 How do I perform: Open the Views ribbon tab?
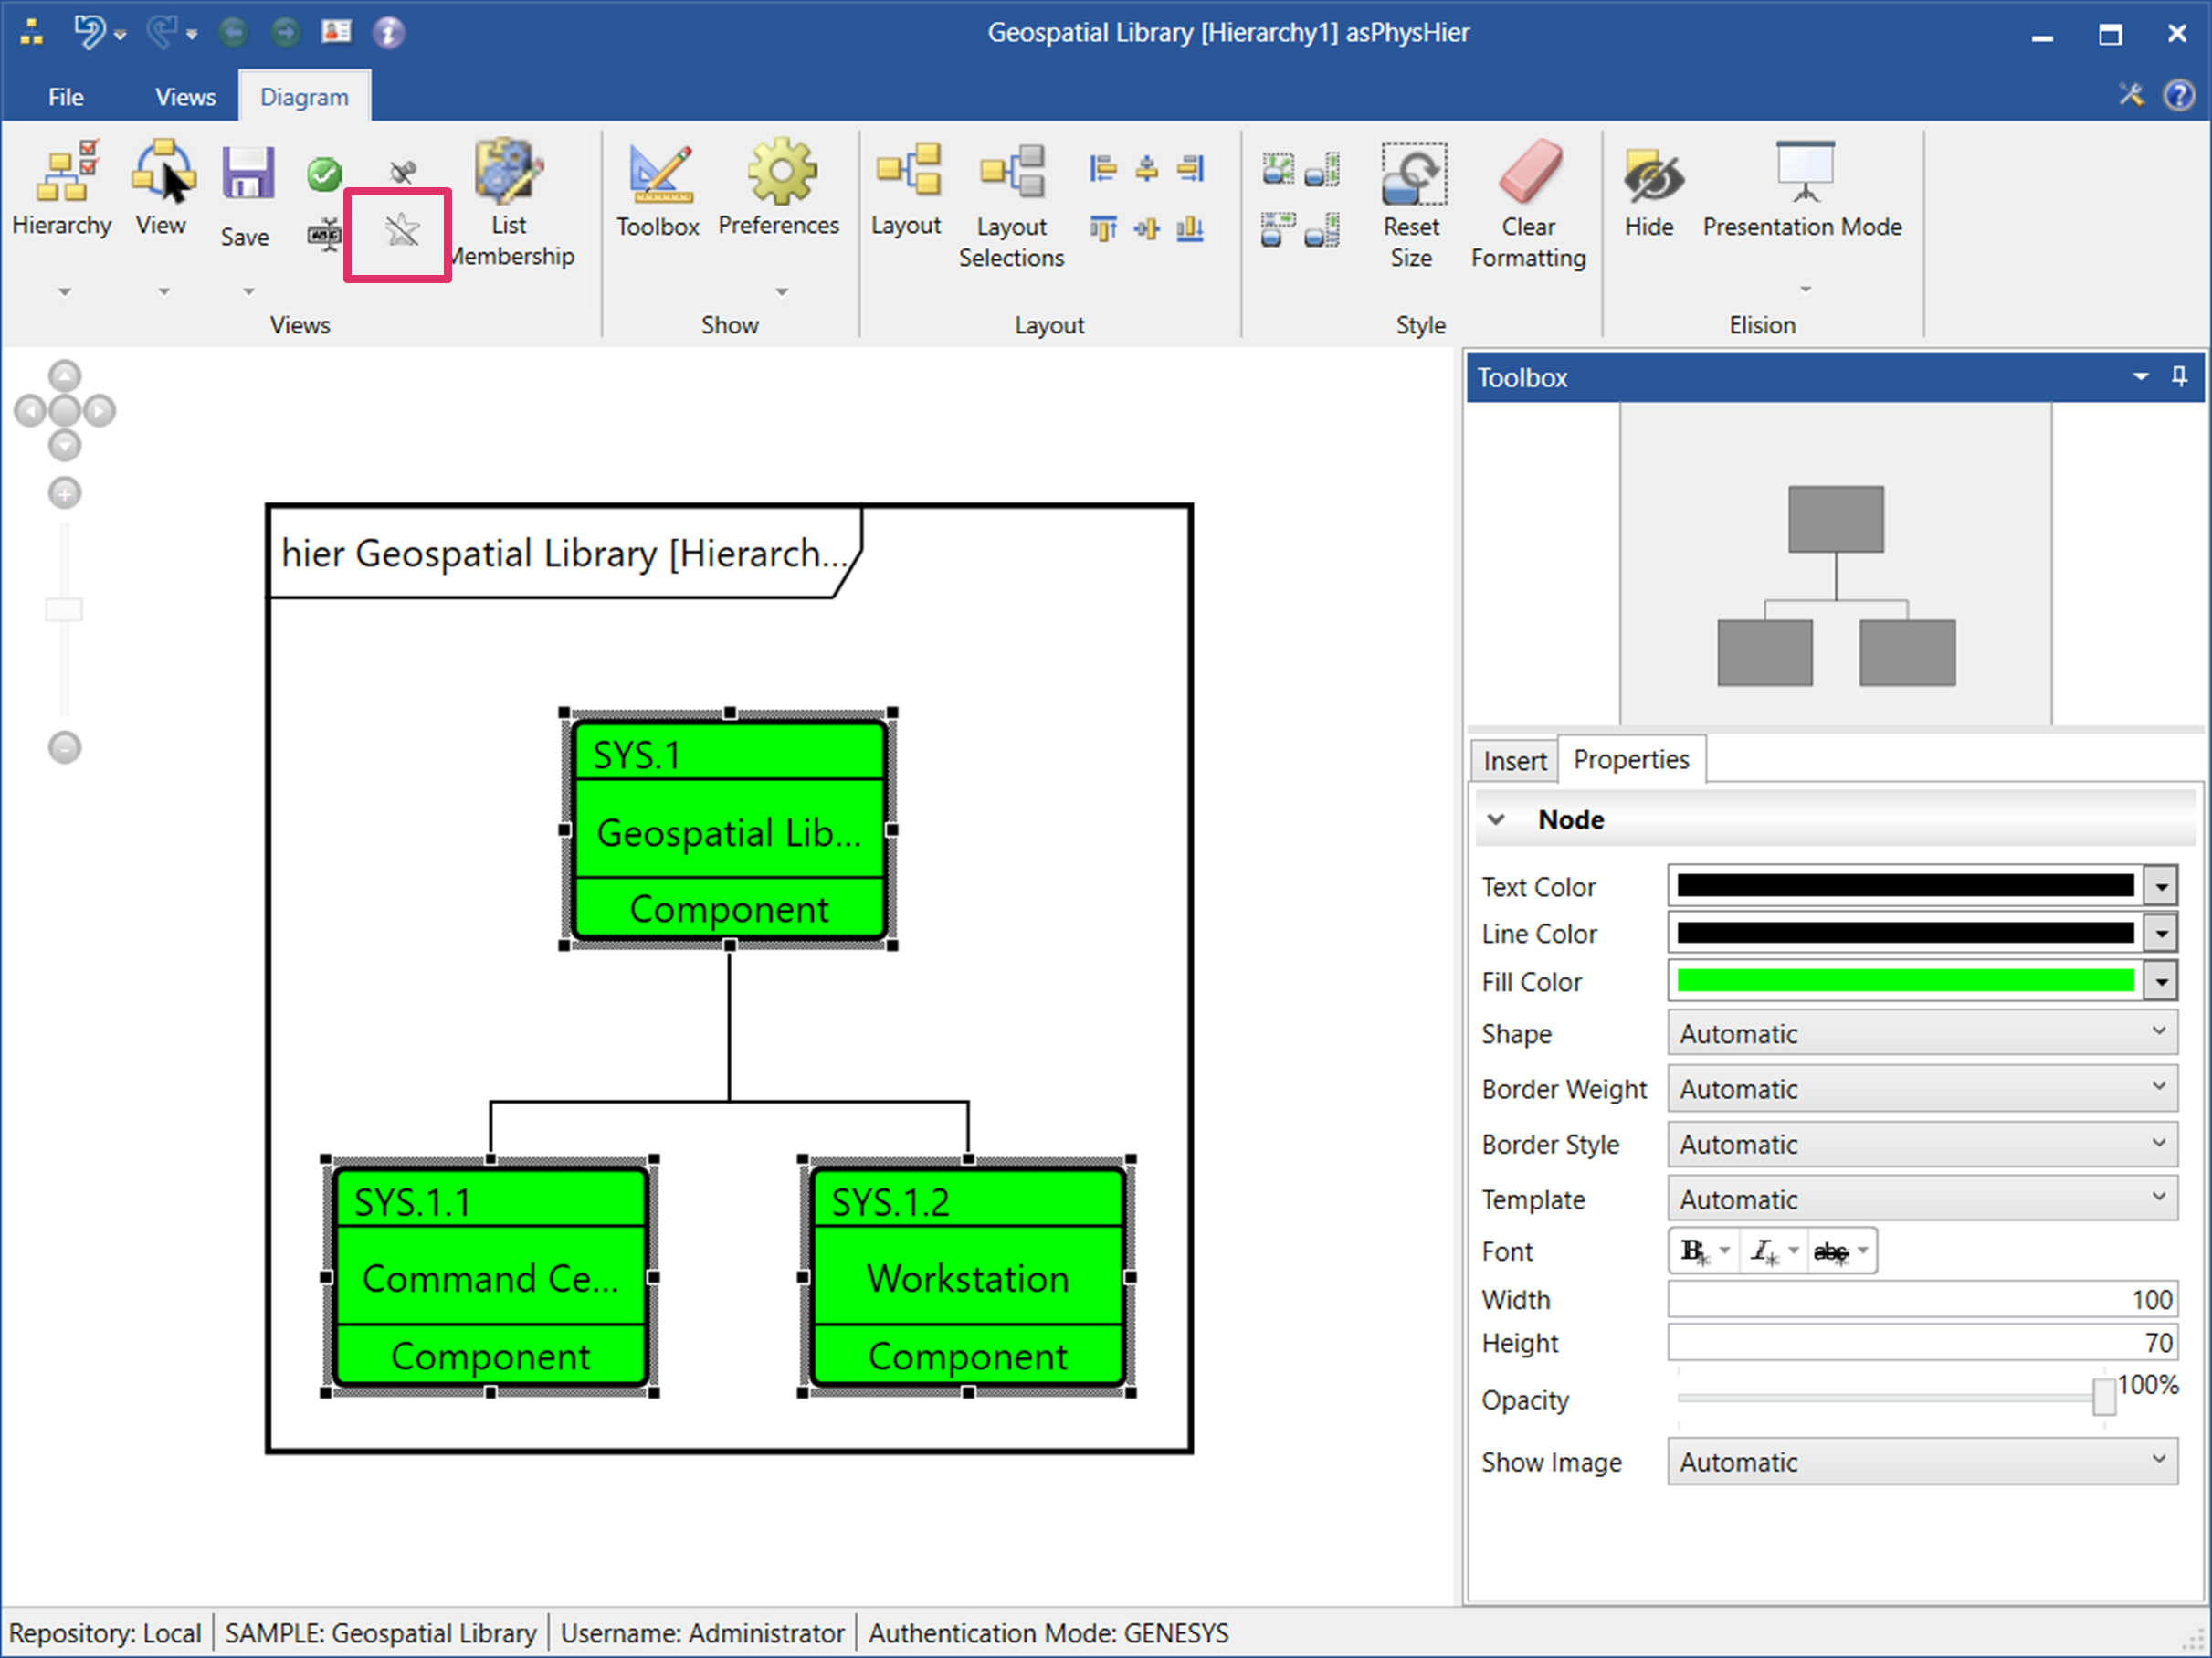tap(185, 97)
